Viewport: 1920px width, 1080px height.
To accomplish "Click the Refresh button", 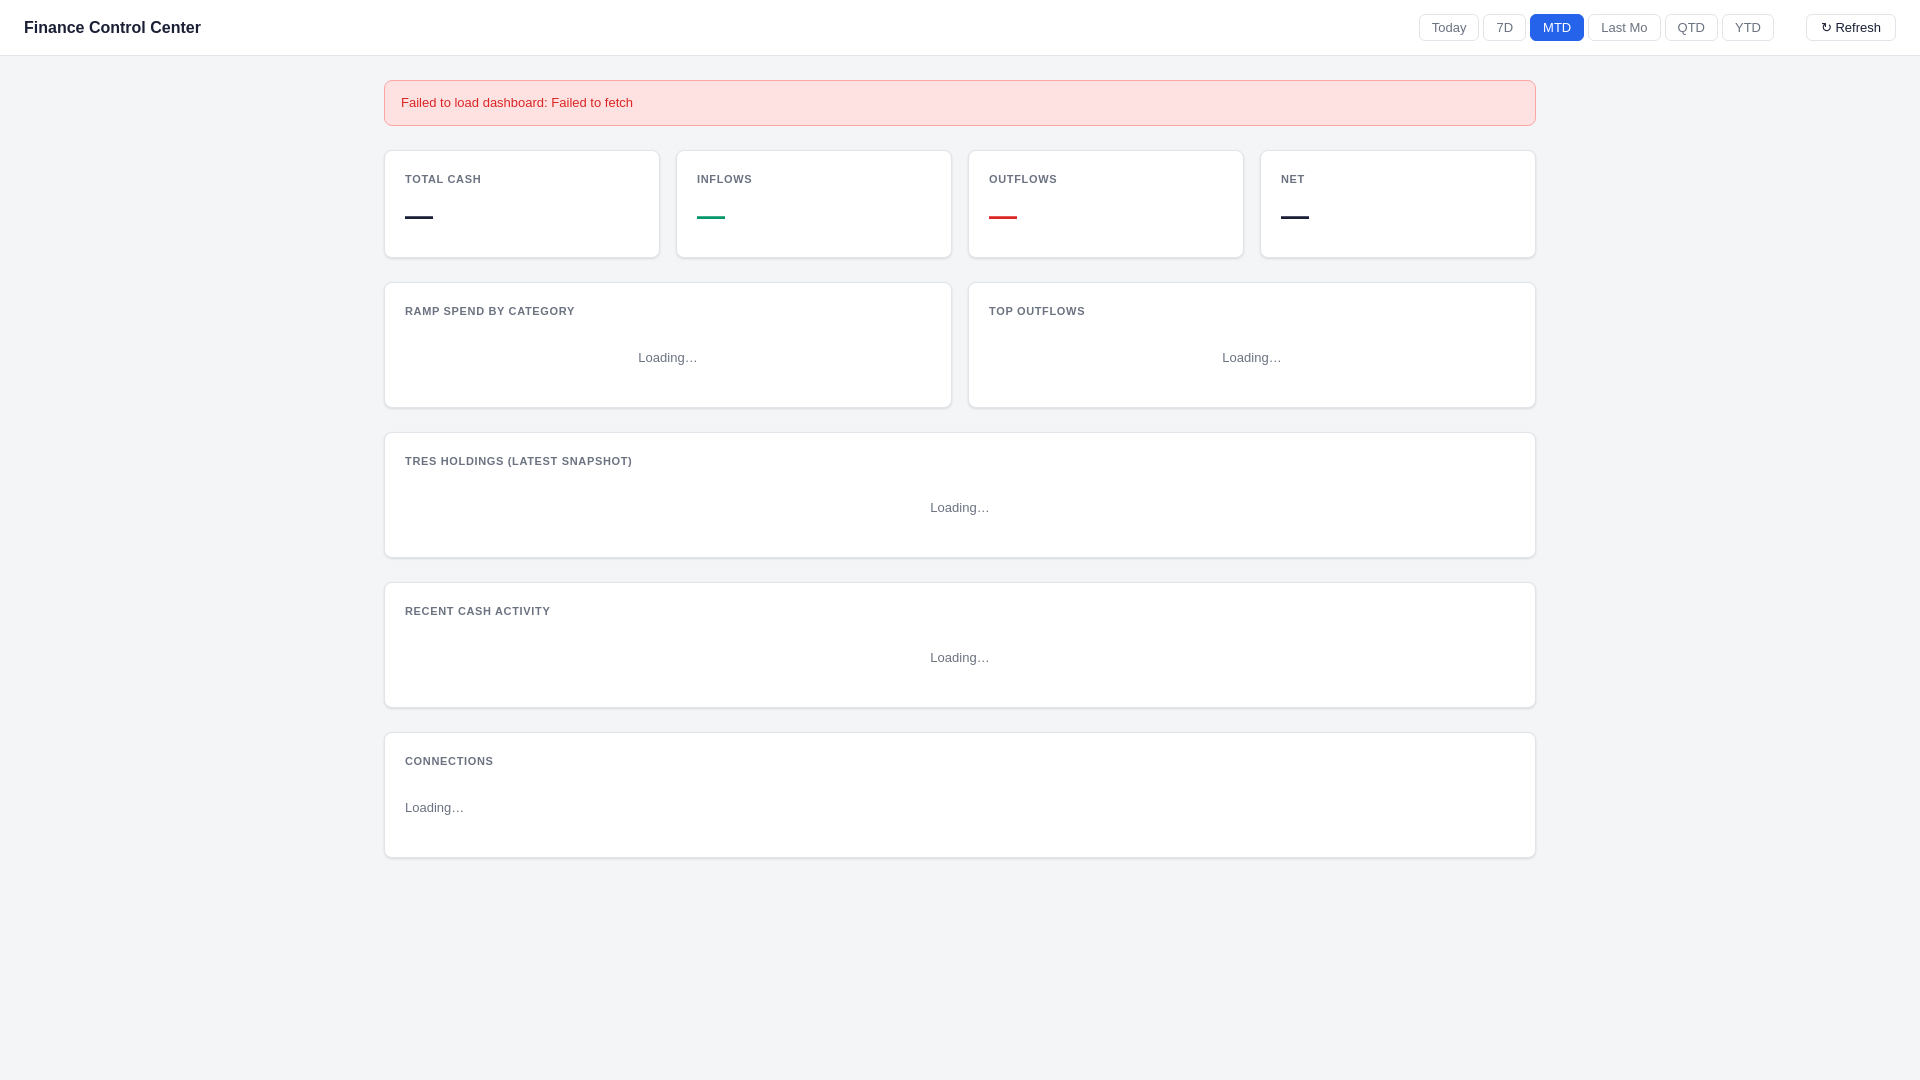I will coord(1850,28).
